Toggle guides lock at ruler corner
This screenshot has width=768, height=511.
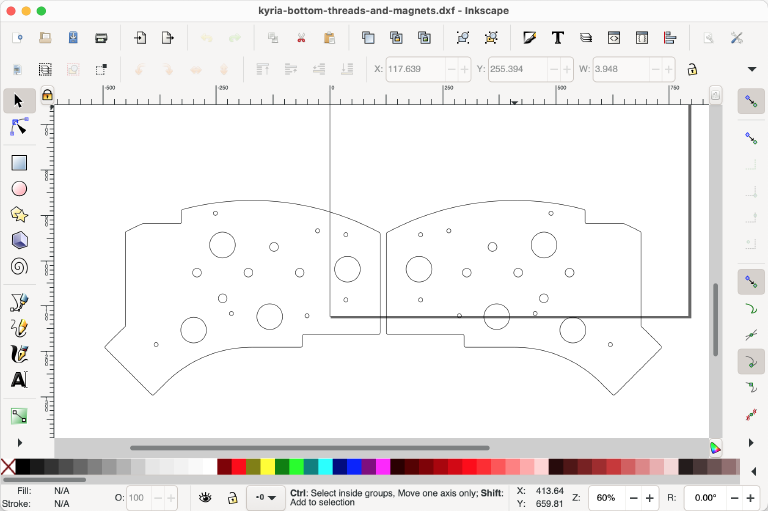(x=47, y=95)
